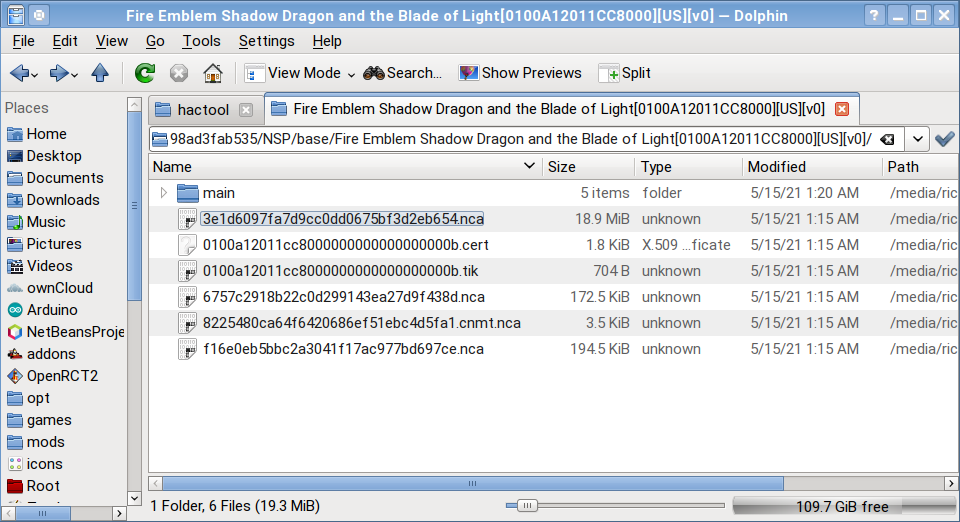This screenshot has height=522, width=960.
Task: Sort by Size column header
Action: (x=588, y=166)
